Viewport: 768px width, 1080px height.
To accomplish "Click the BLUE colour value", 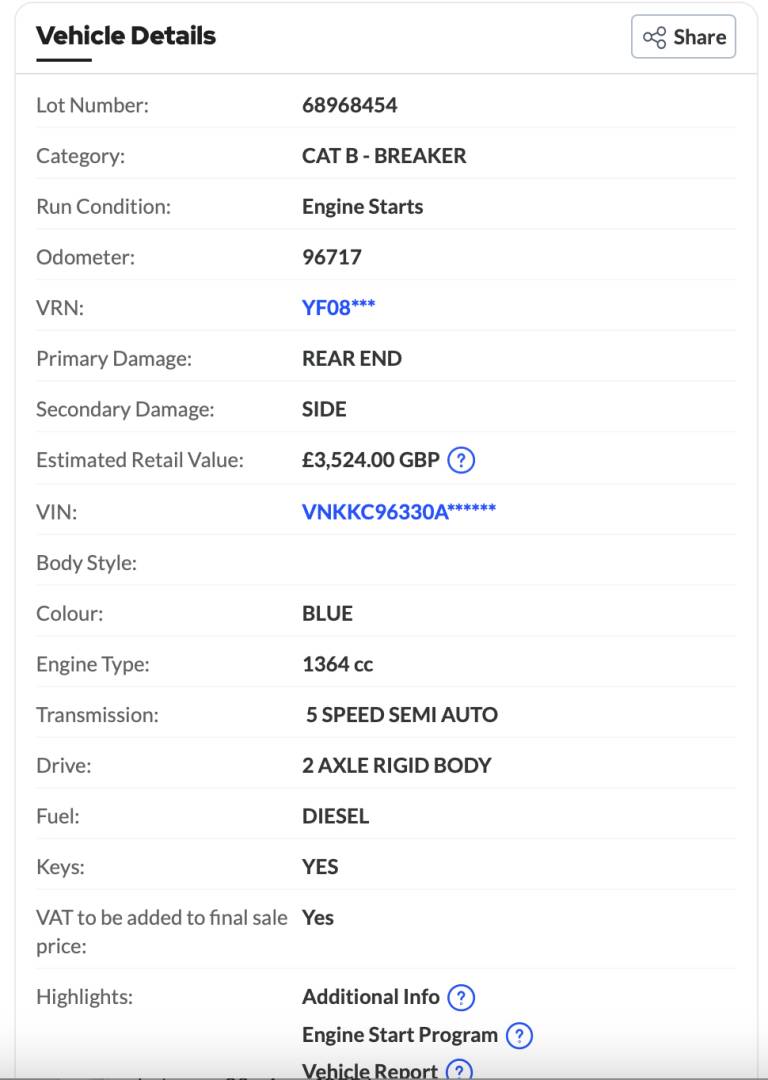I will point(327,614).
